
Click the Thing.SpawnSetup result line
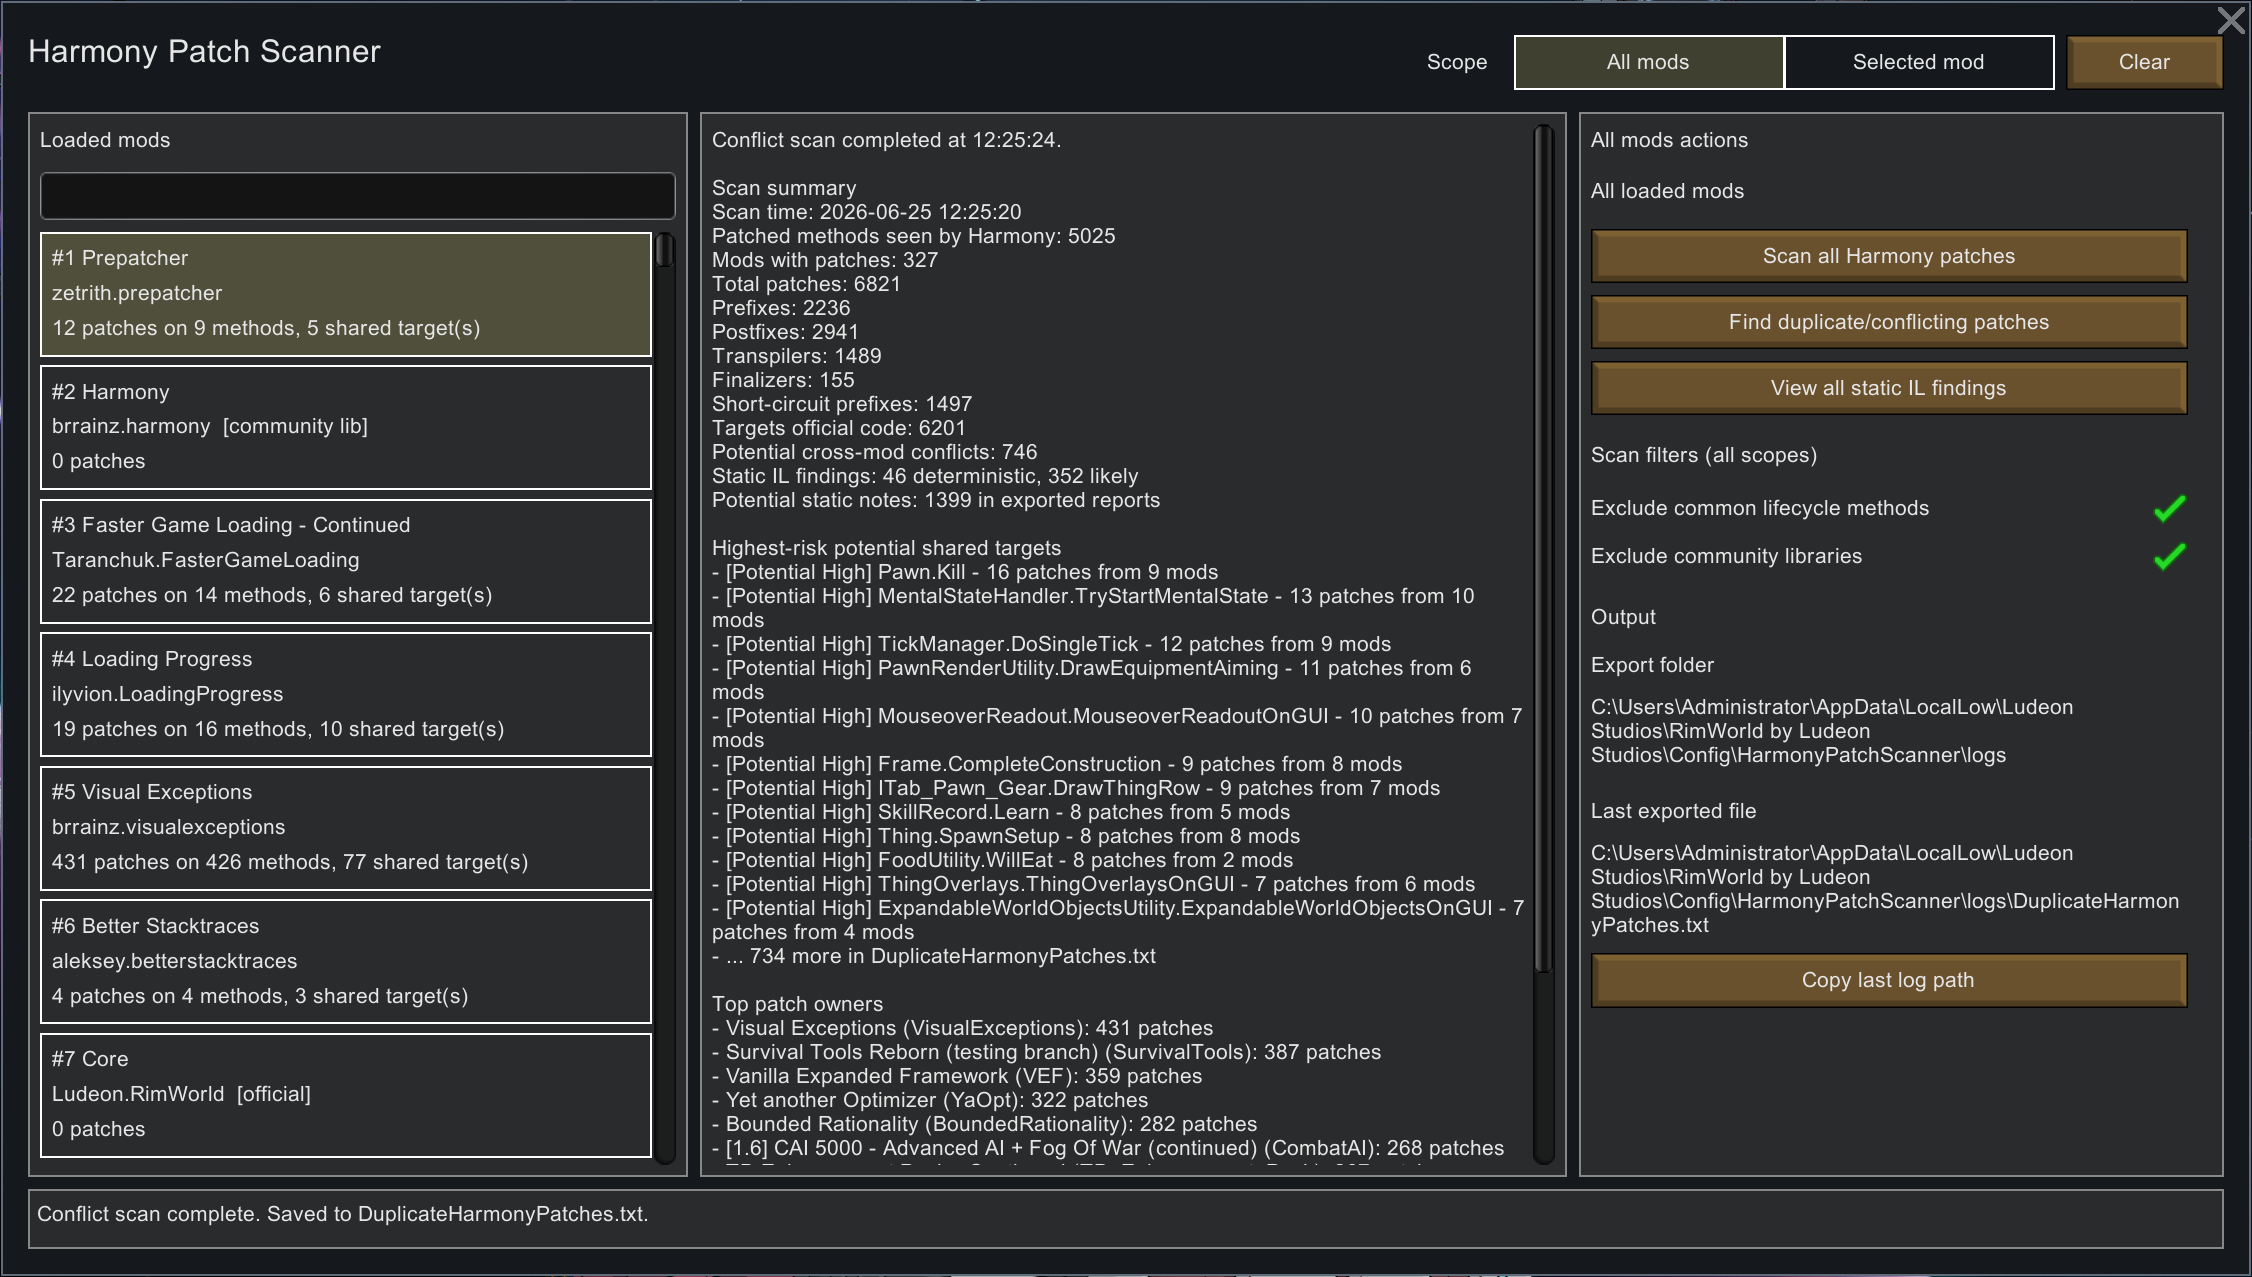pyautogui.click(x=1006, y=836)
